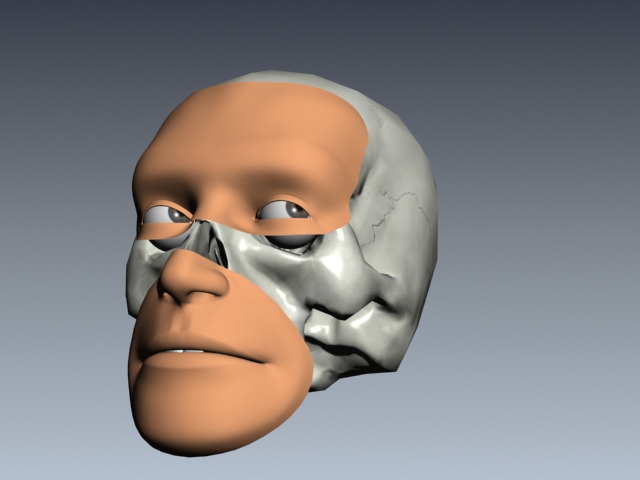Click the eyeball on the left side

[x=169, y=214]
